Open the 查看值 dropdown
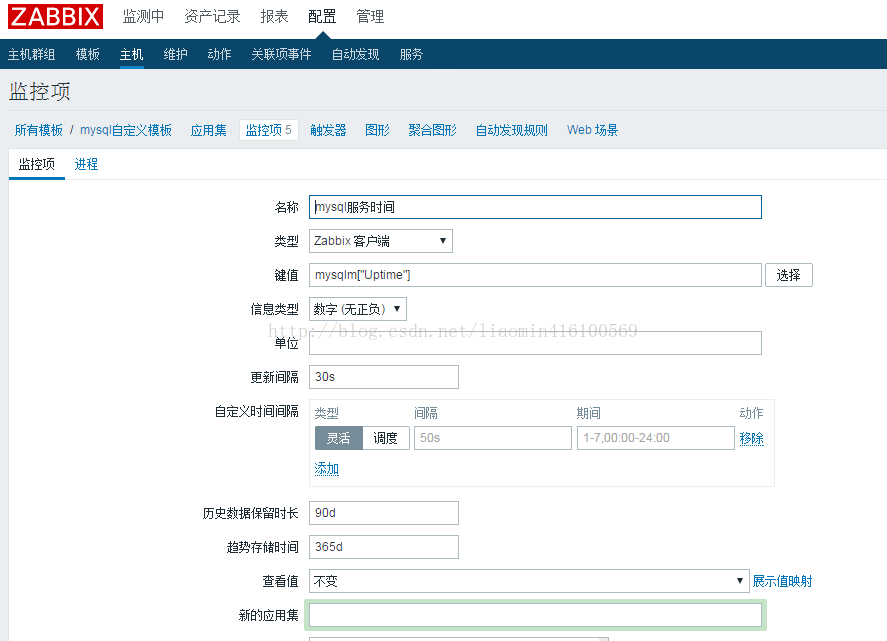Image resolution: width=887 pixels, height=641 pixels. (529, 581)
